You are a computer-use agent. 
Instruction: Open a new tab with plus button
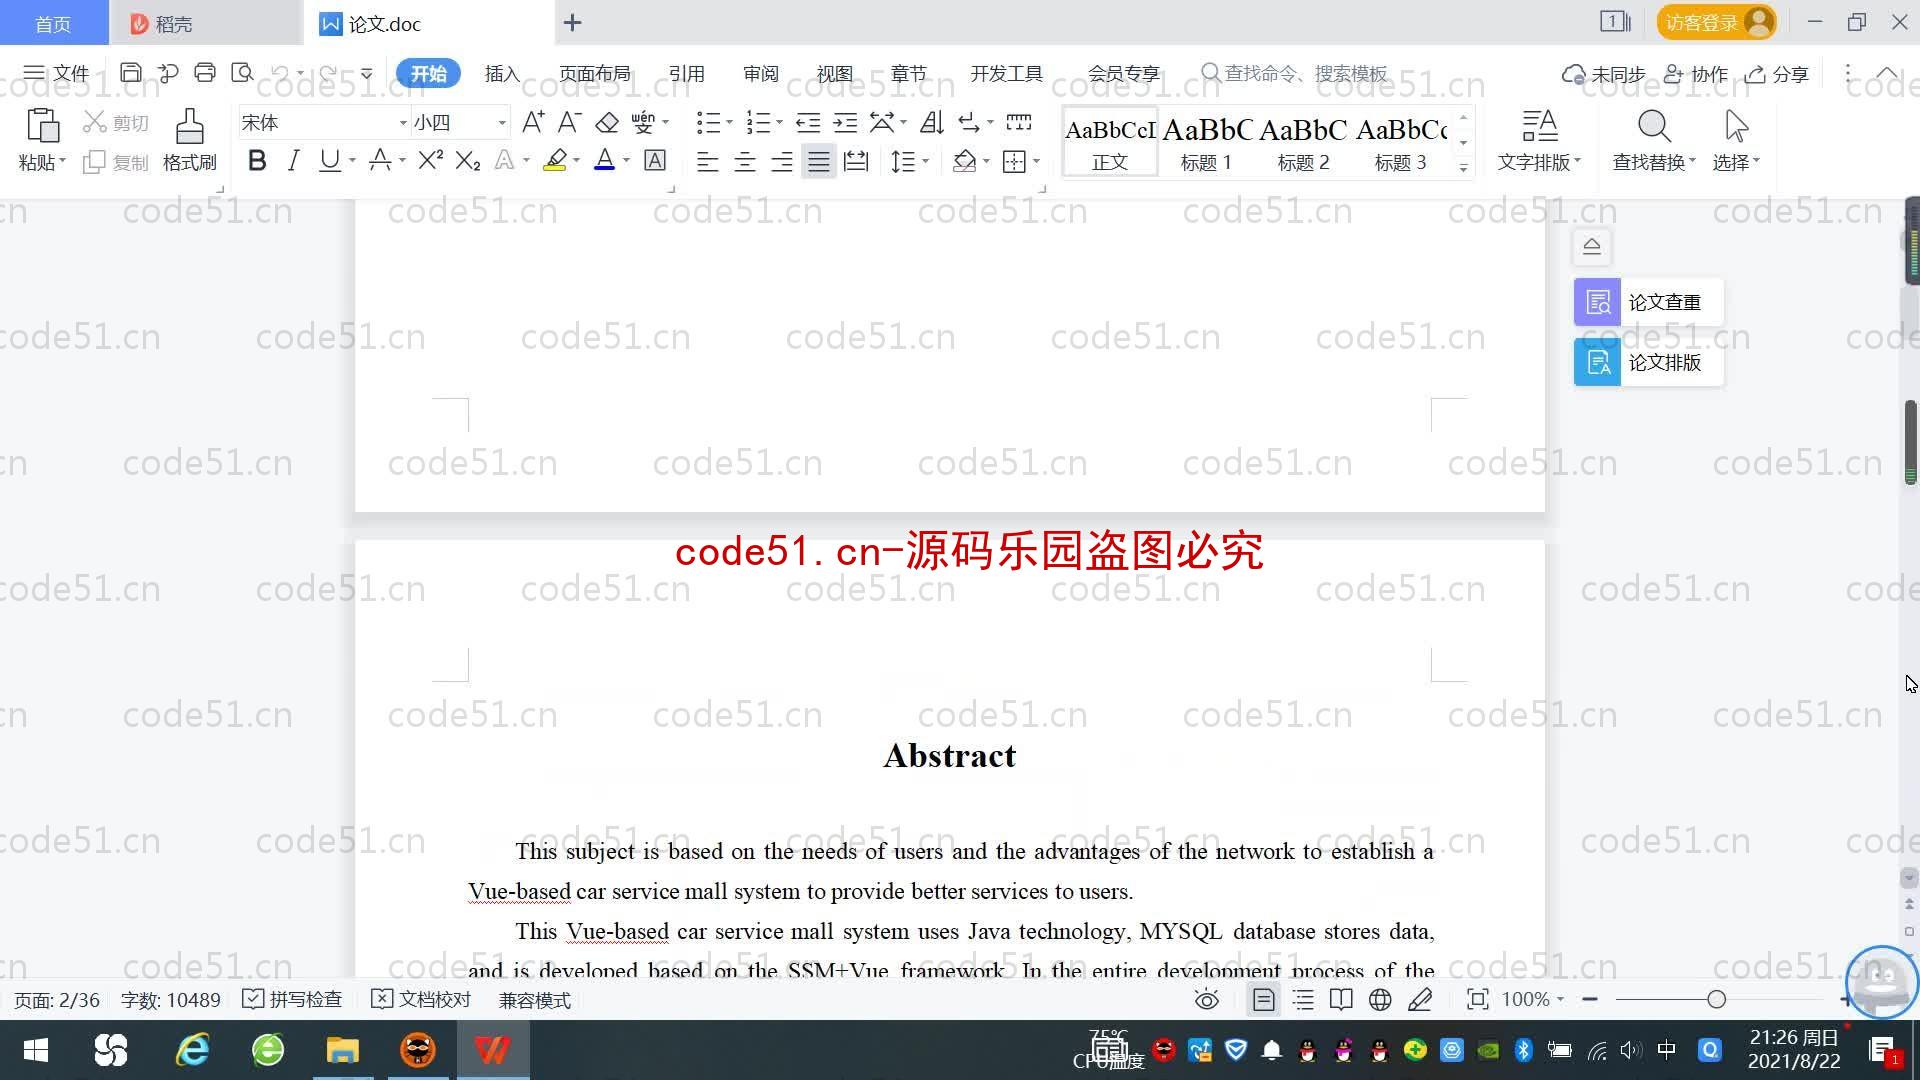[572, 22]
